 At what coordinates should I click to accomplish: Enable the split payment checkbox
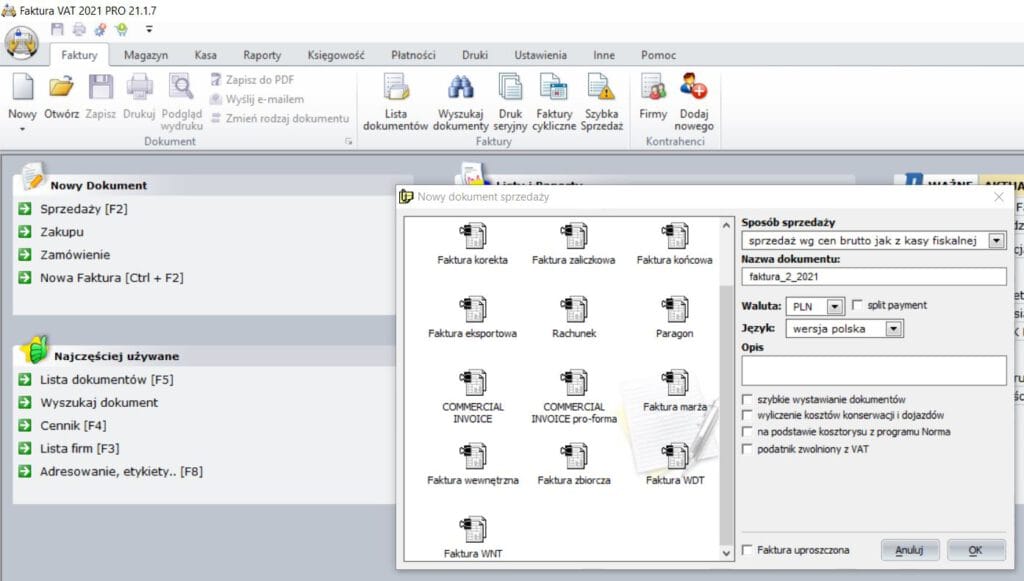coord(857,305)
